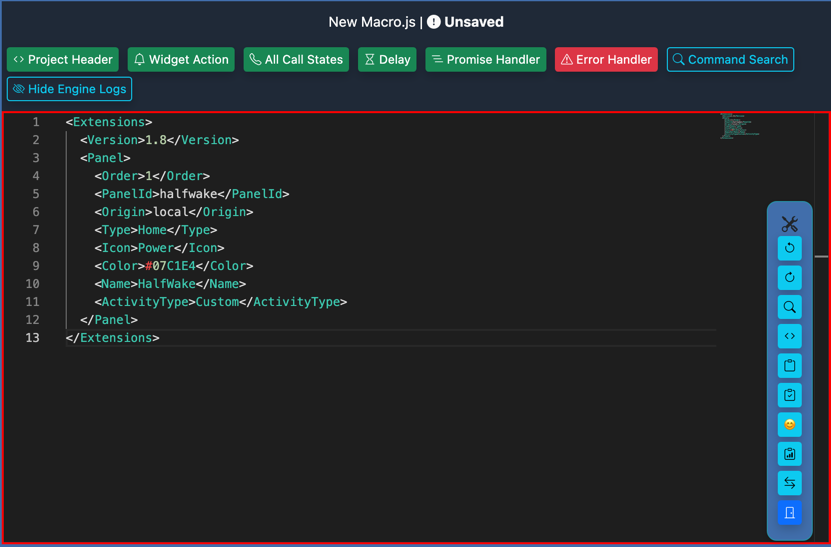Click the Widget Action button

tap(181, 60)
